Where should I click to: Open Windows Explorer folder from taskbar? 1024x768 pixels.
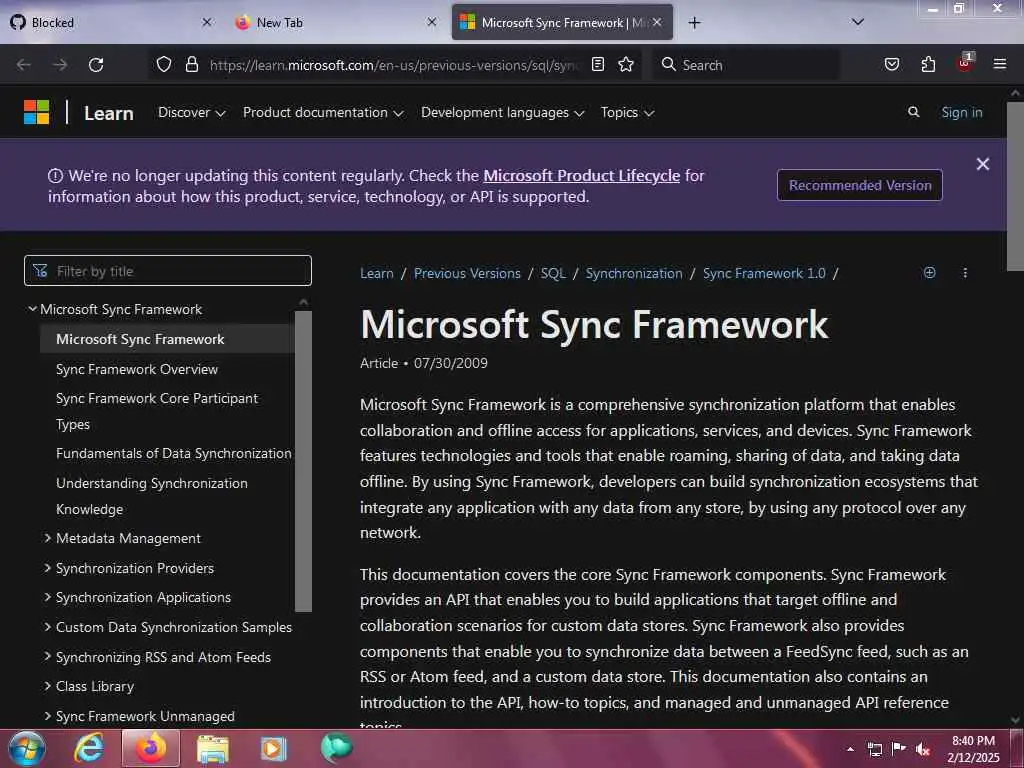coord(213,748)
